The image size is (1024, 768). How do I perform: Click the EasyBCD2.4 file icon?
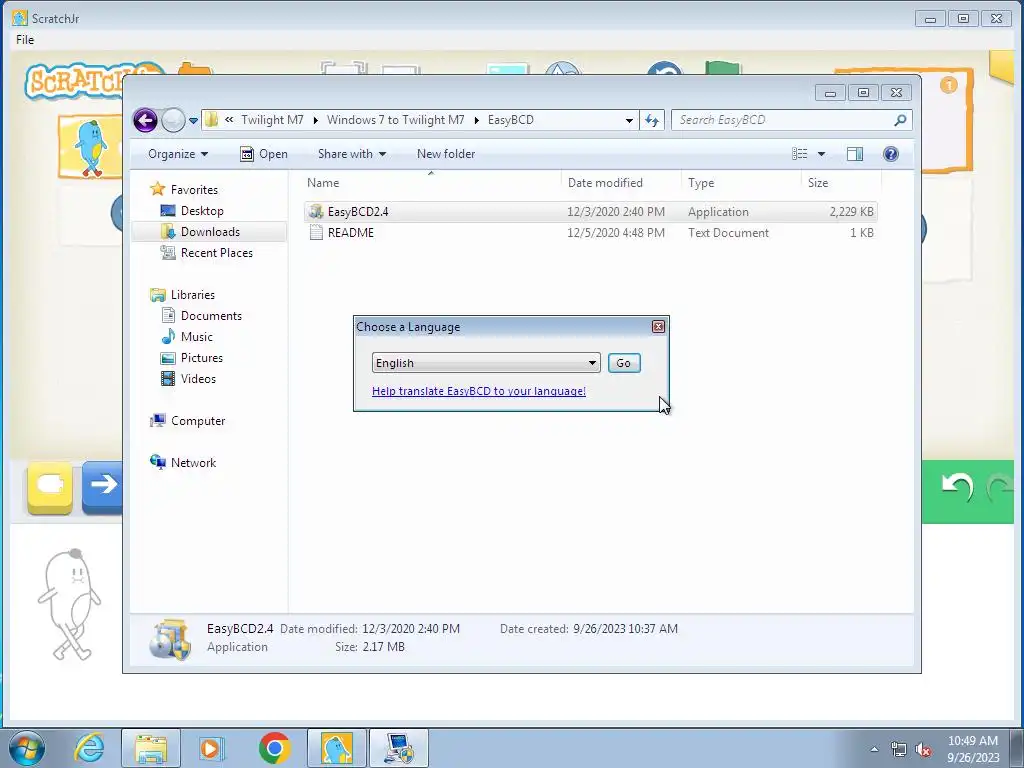[316, 212]
